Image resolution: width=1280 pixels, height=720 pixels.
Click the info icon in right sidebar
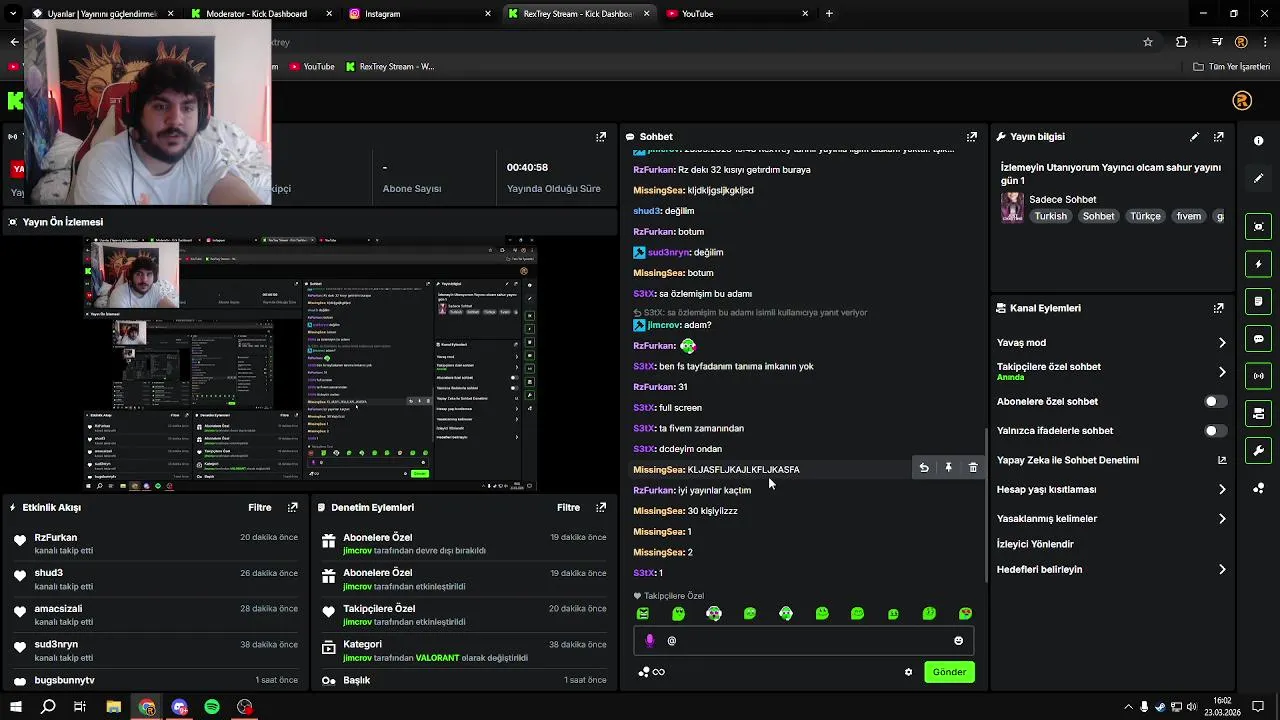(1259, 141)
